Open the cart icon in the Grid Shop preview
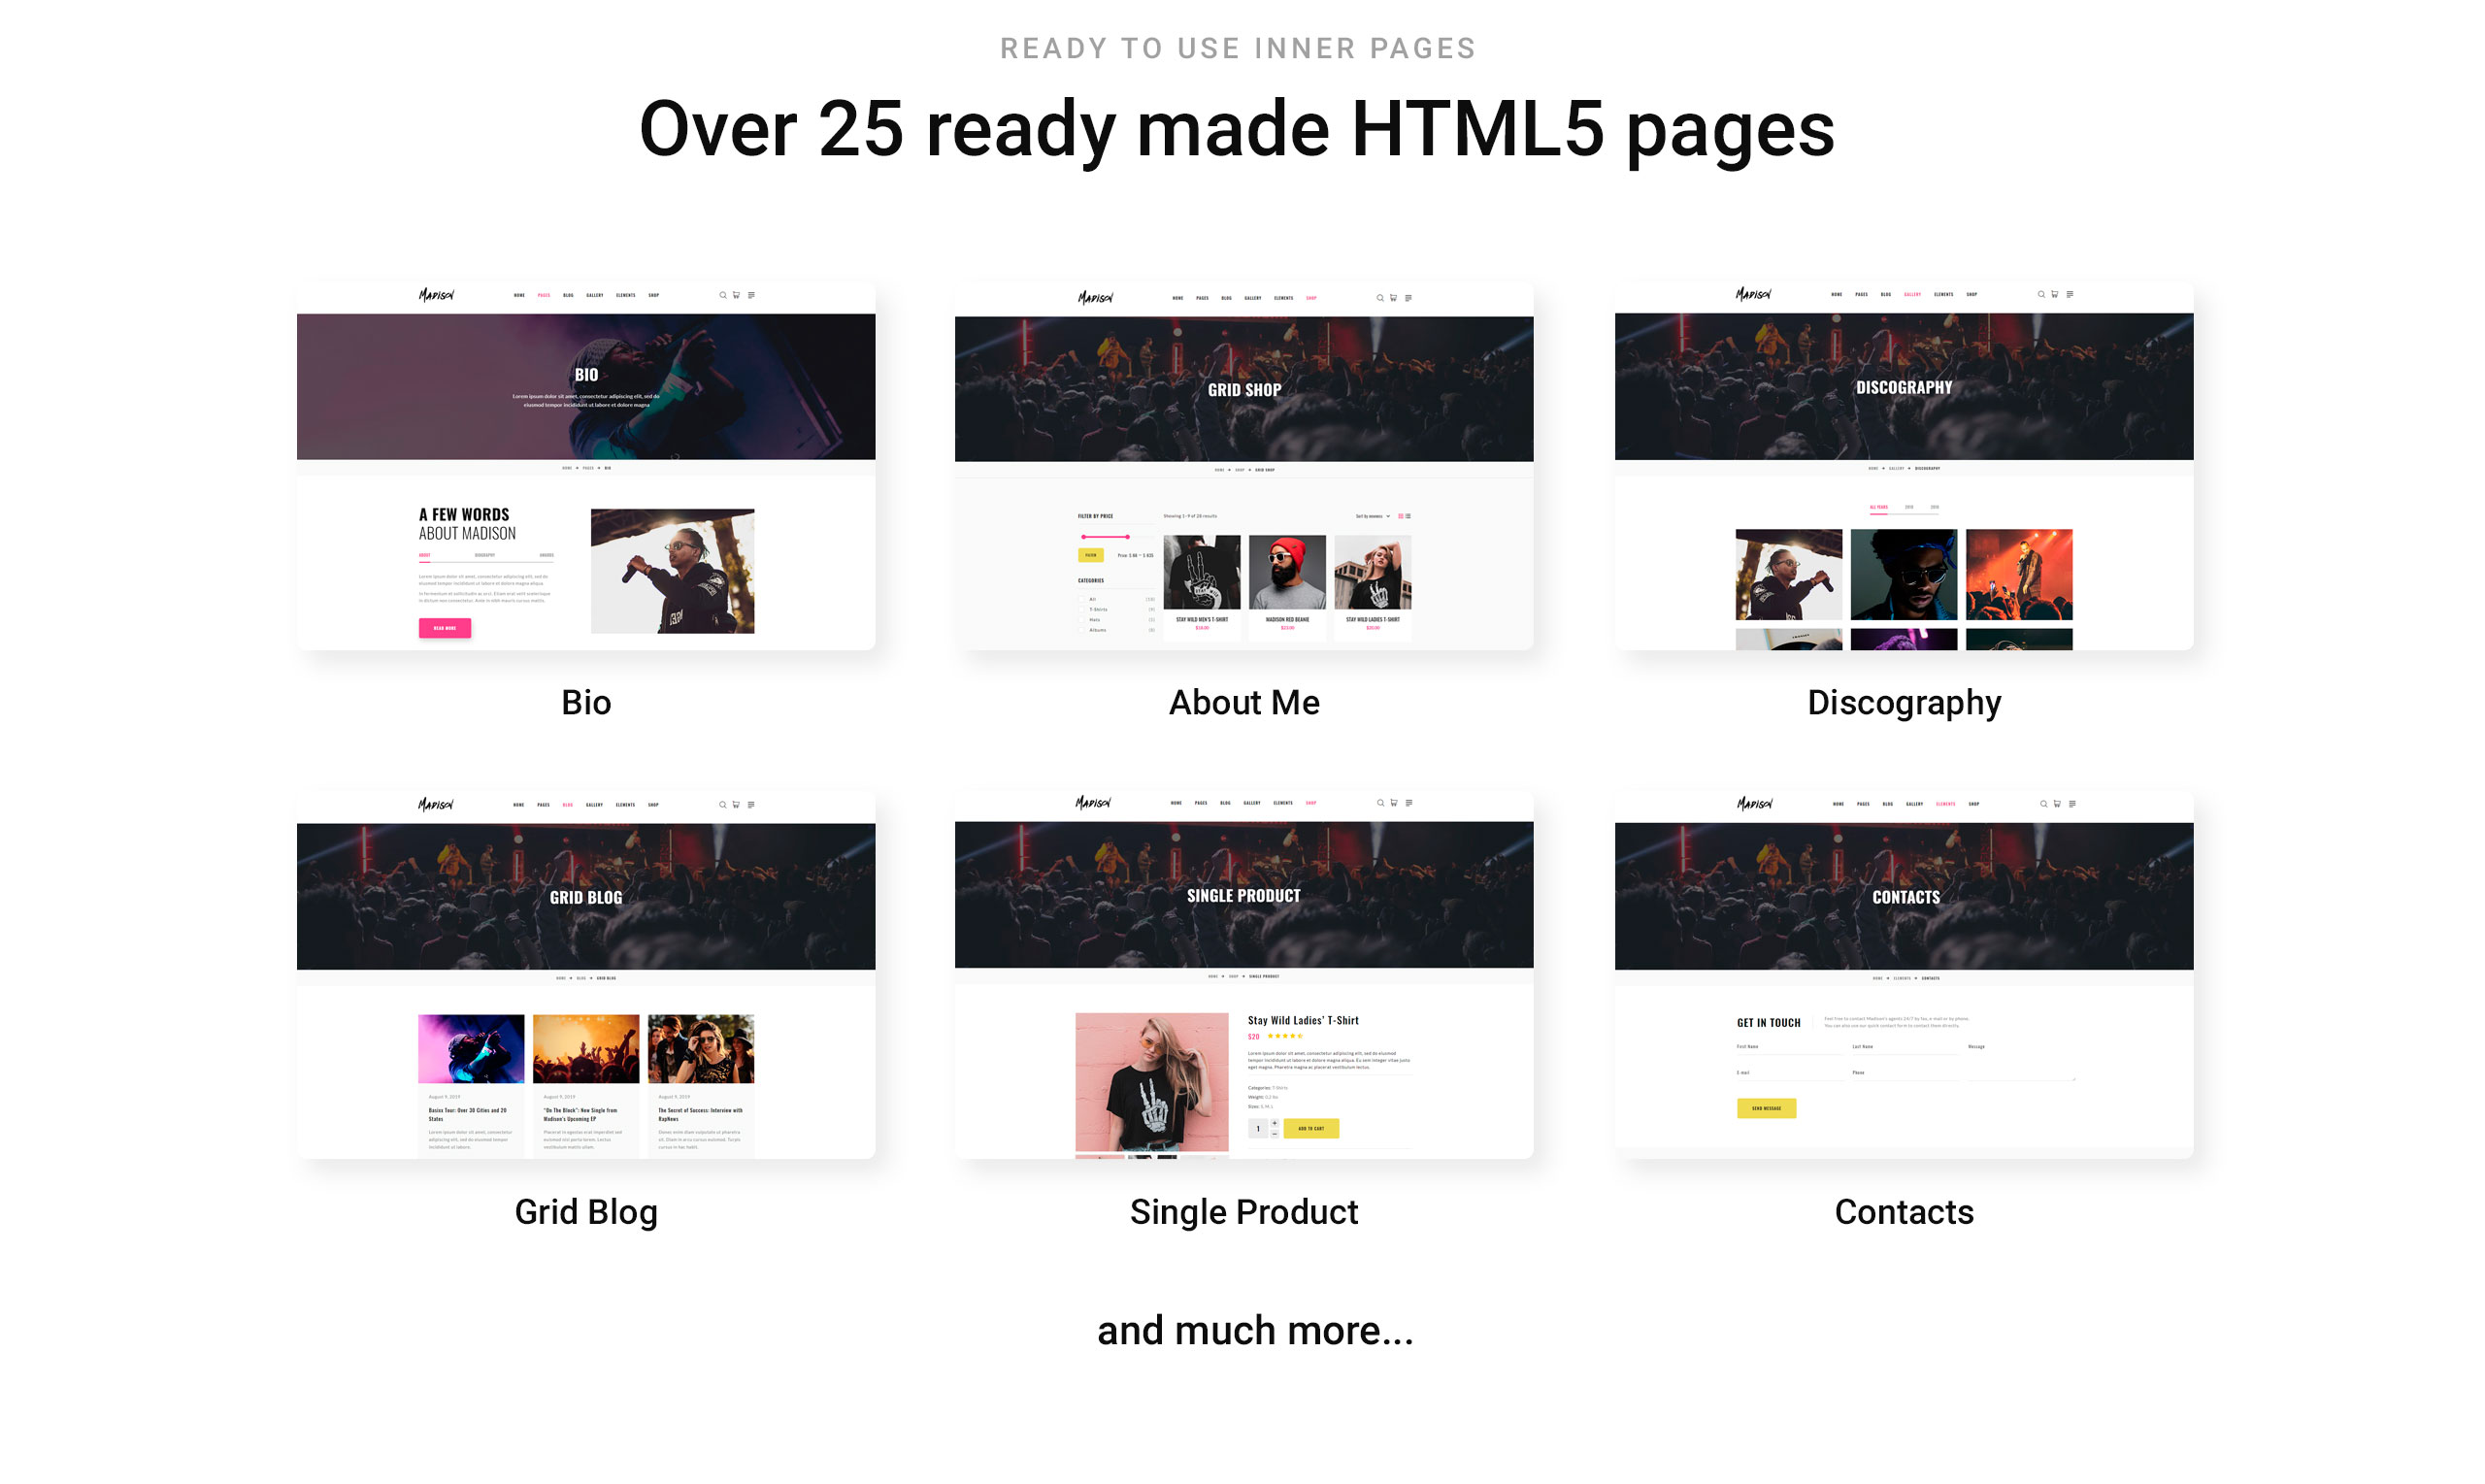This screenshot has width=2485, height=1484. (1396, 299)
